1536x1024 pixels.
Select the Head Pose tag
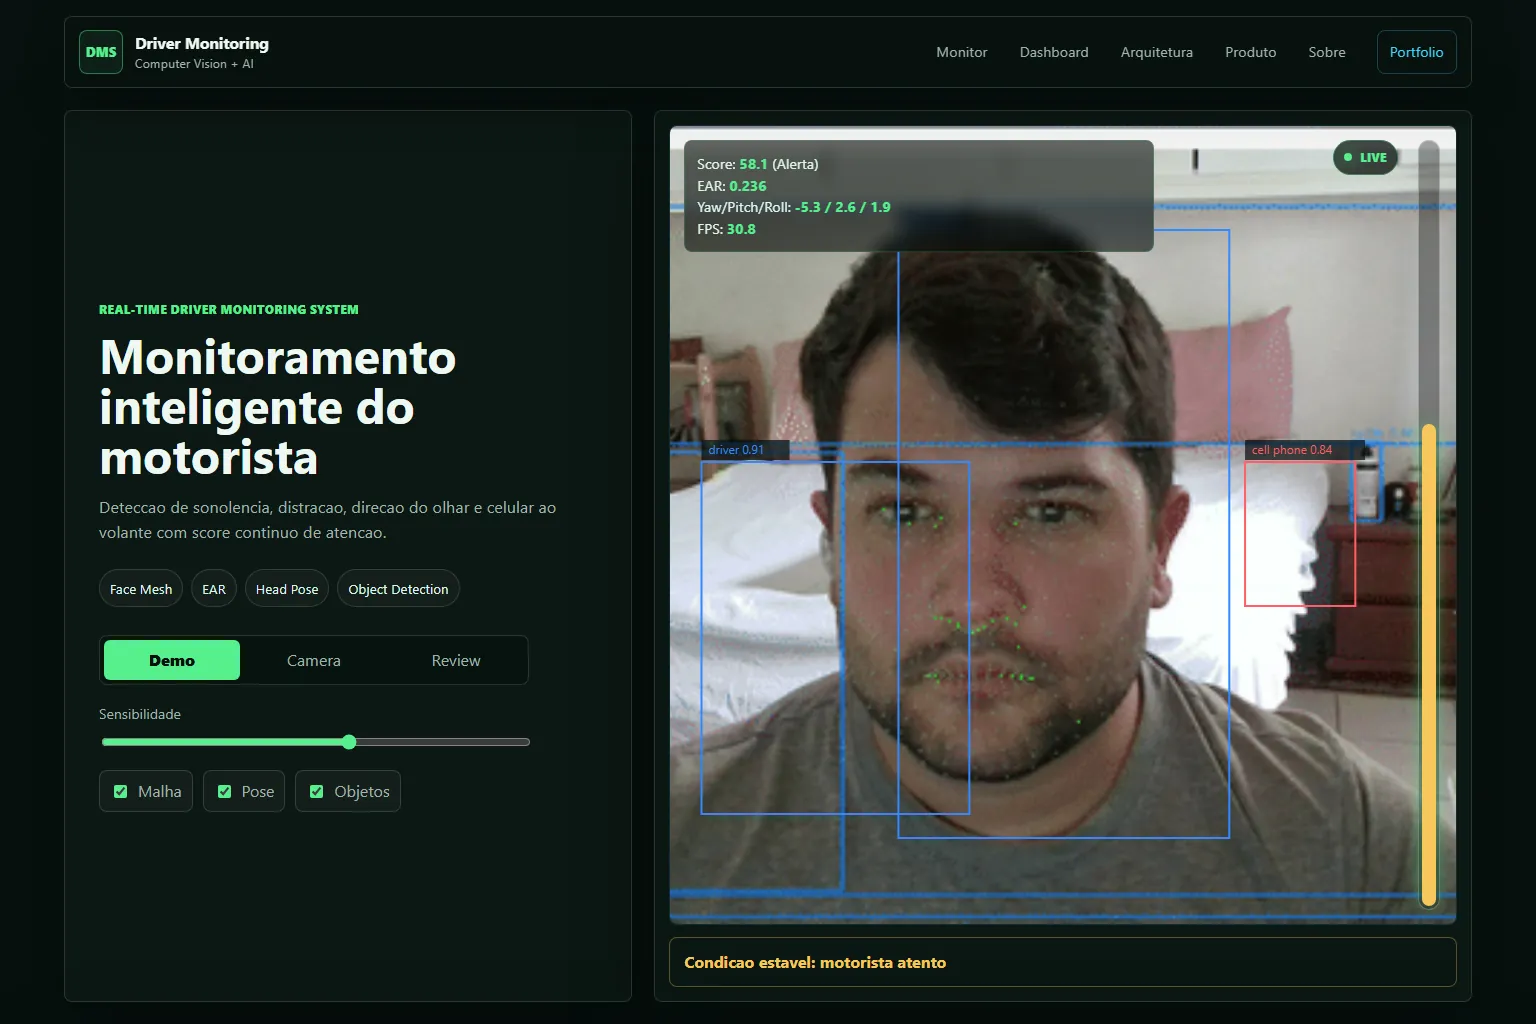(287, 589)
